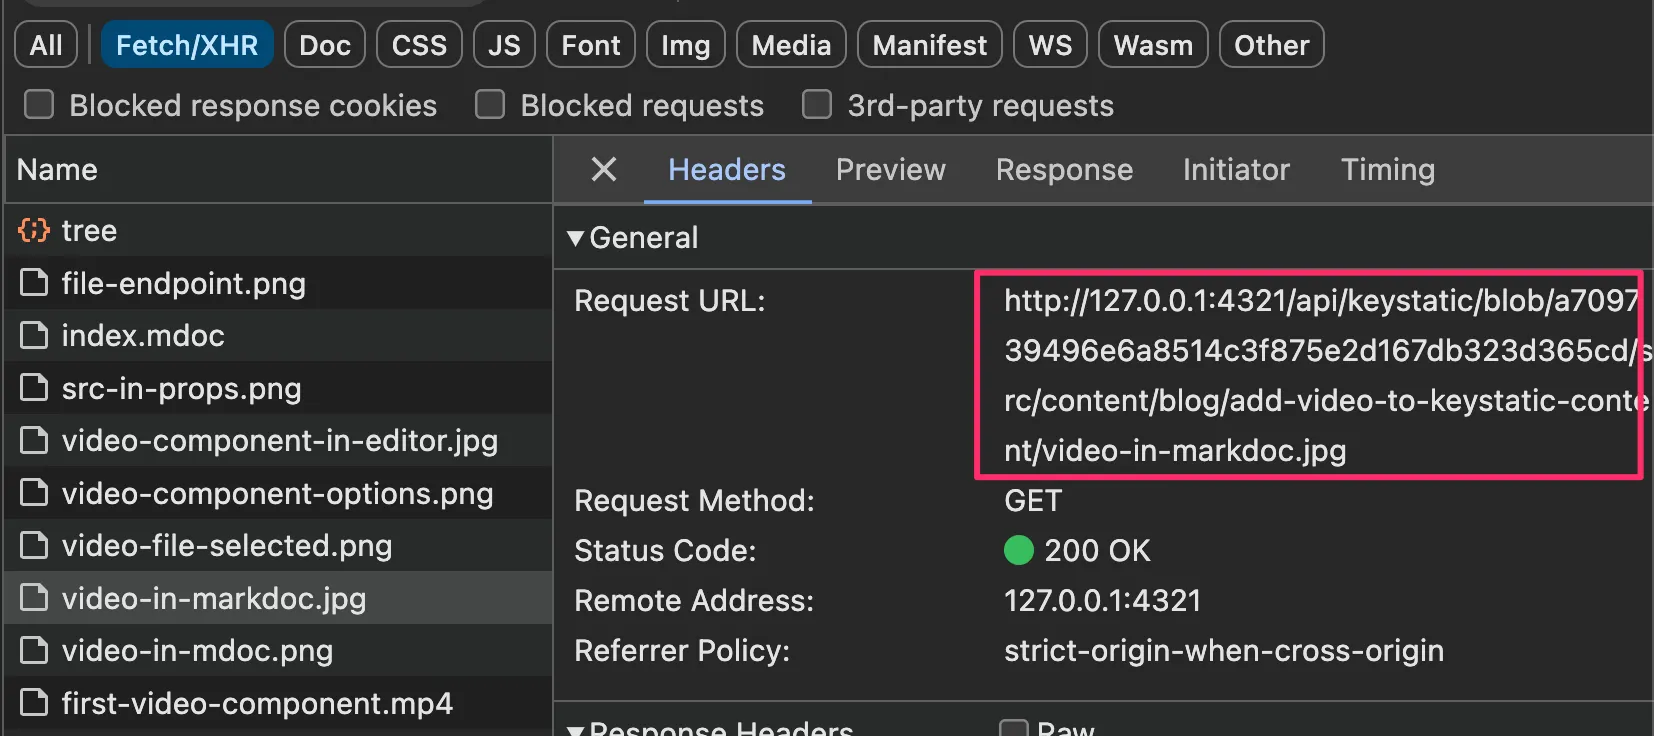The image size is (1654, 736).
Task: Enable Blocked response cookies checkbox
Action: coord(39,105)
